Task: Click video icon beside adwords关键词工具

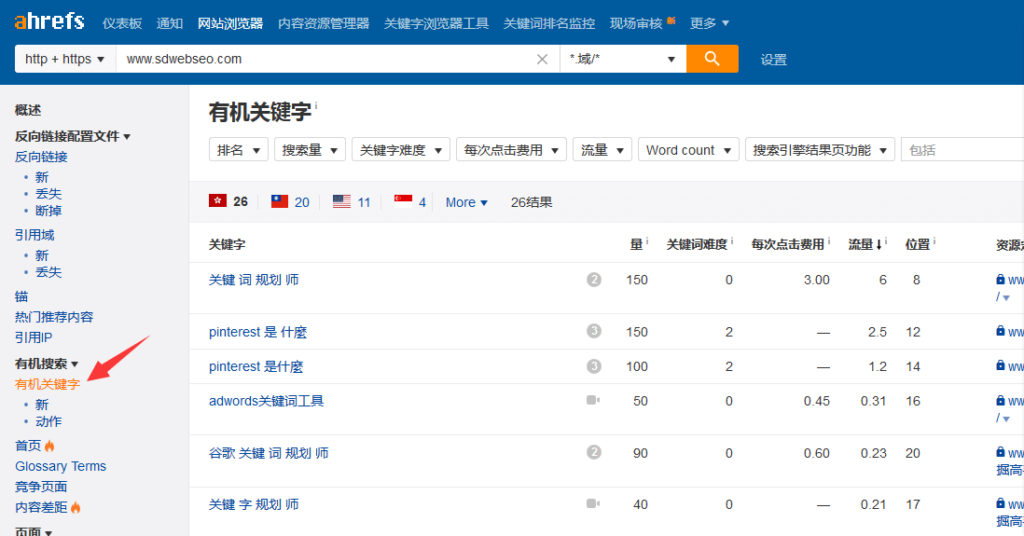Action: click(594, 401)
